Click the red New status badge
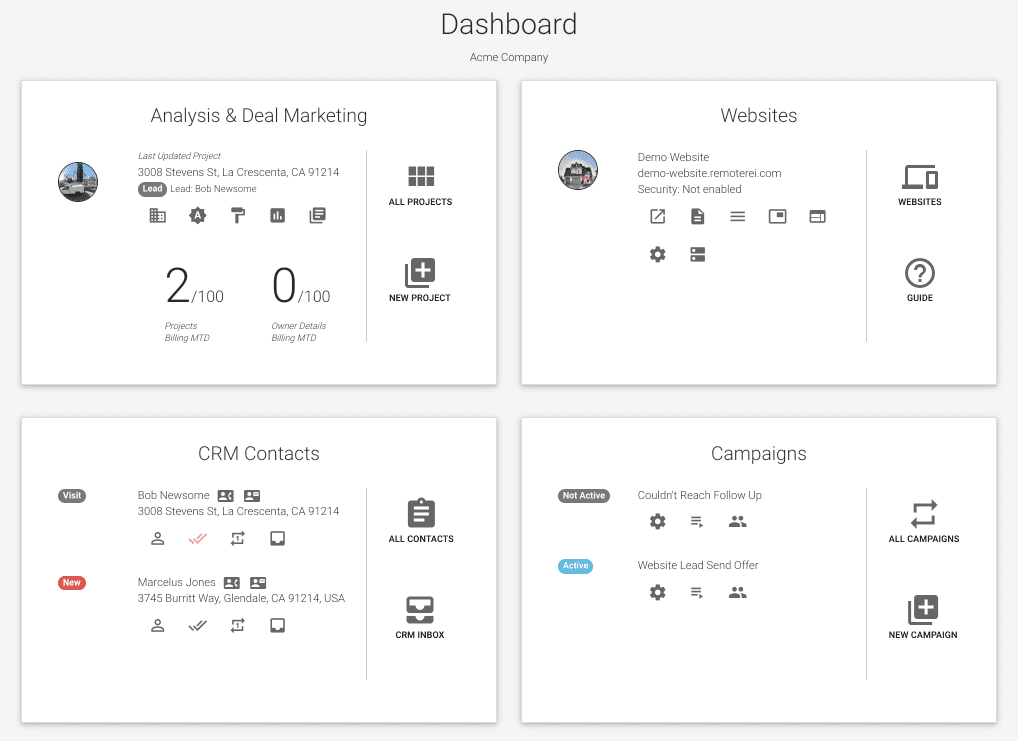Viewport: 1018px width, 741px height. (x=71, y=583)
